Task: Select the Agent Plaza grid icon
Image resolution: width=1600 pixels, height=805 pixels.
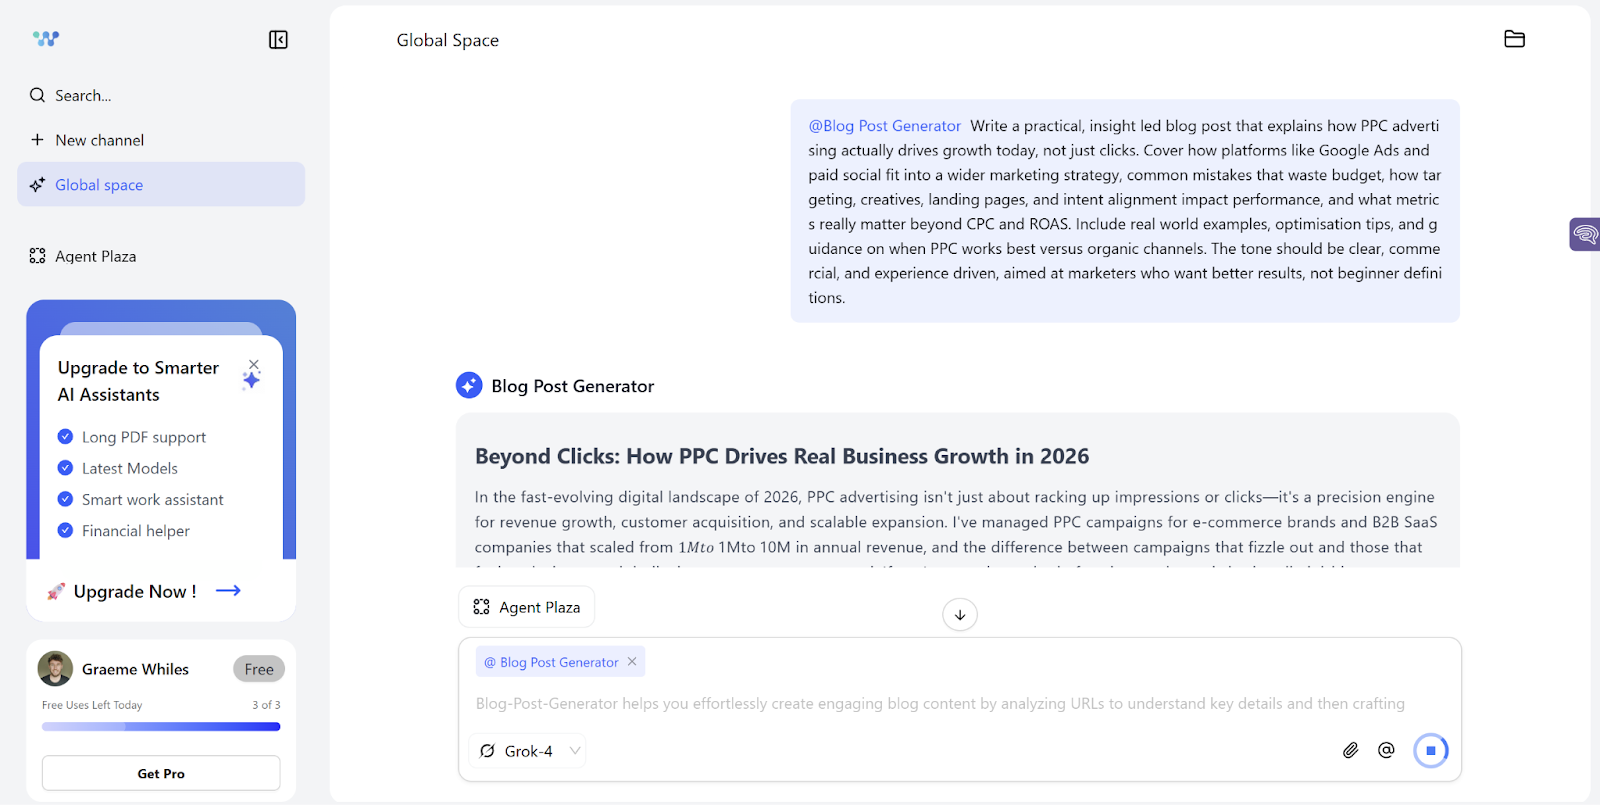Action: [x=481, y=606]
